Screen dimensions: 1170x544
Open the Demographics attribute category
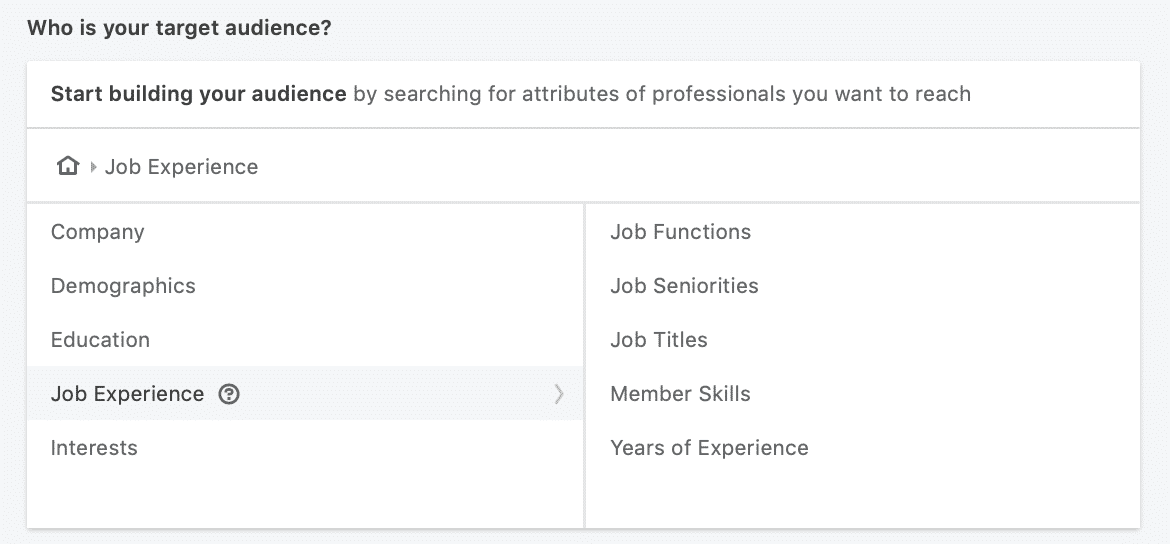tap(305, 286)
